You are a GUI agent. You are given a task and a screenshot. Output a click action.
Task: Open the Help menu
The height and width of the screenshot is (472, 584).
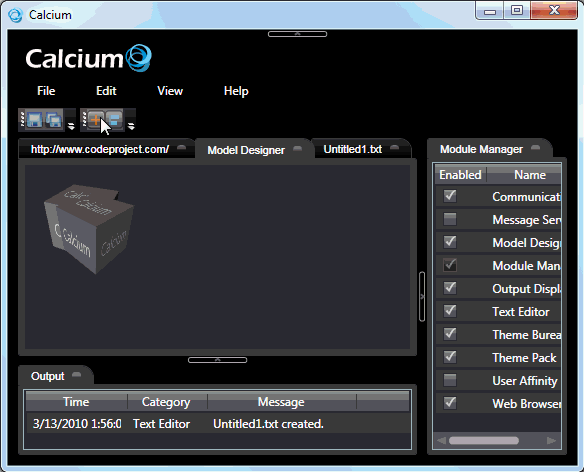(236, 91)
